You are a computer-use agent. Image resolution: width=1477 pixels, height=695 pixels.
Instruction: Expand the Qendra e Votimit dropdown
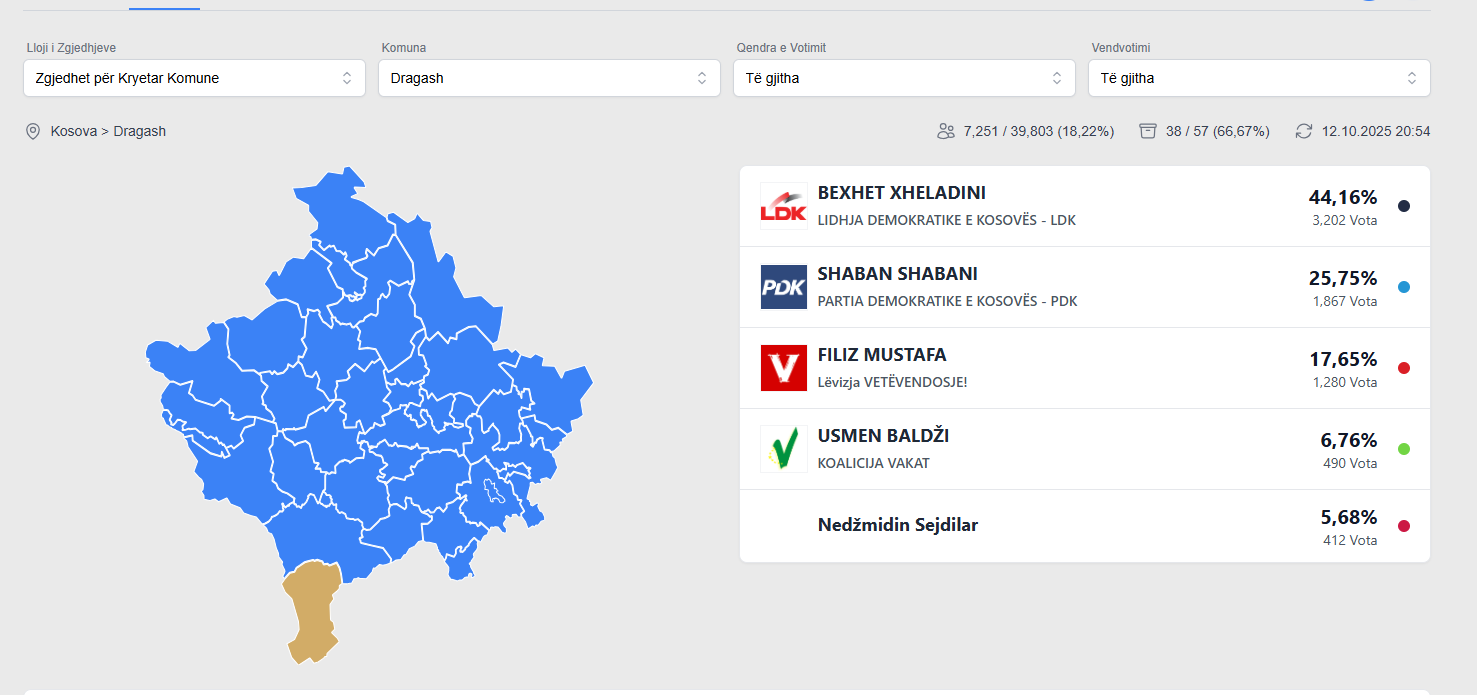pyautogui.click(x=904, y=78)
